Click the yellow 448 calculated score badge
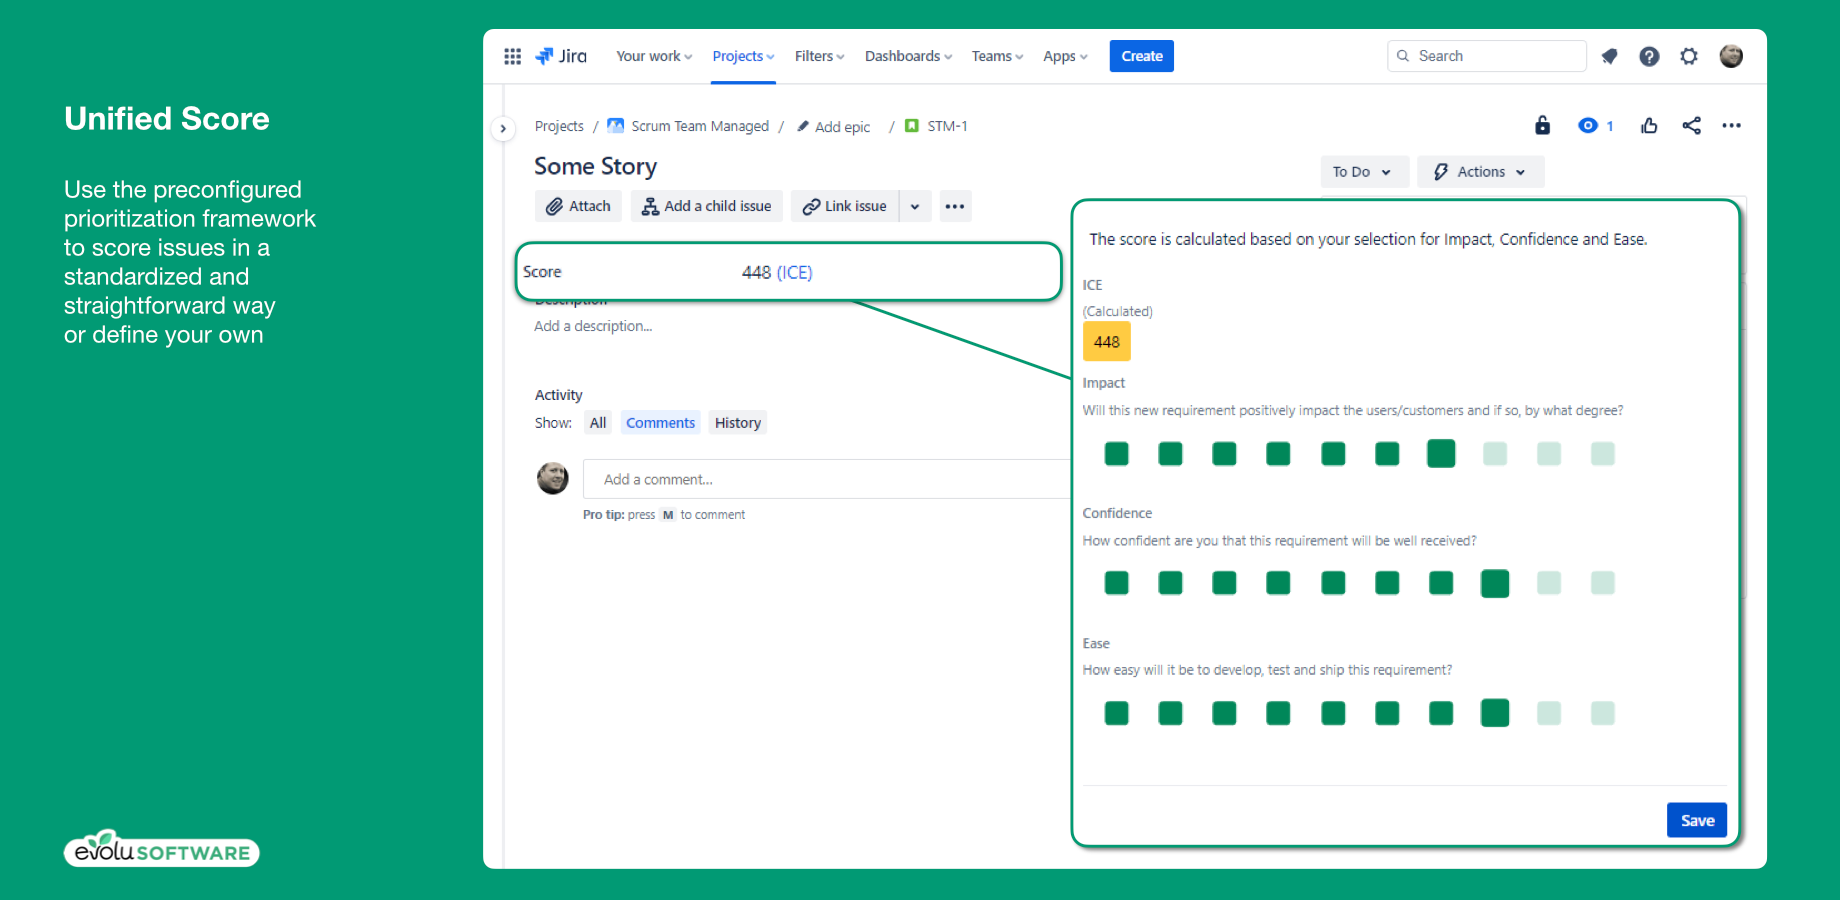Viewport: 1840px width, 900px height. tap(1106, 342)
